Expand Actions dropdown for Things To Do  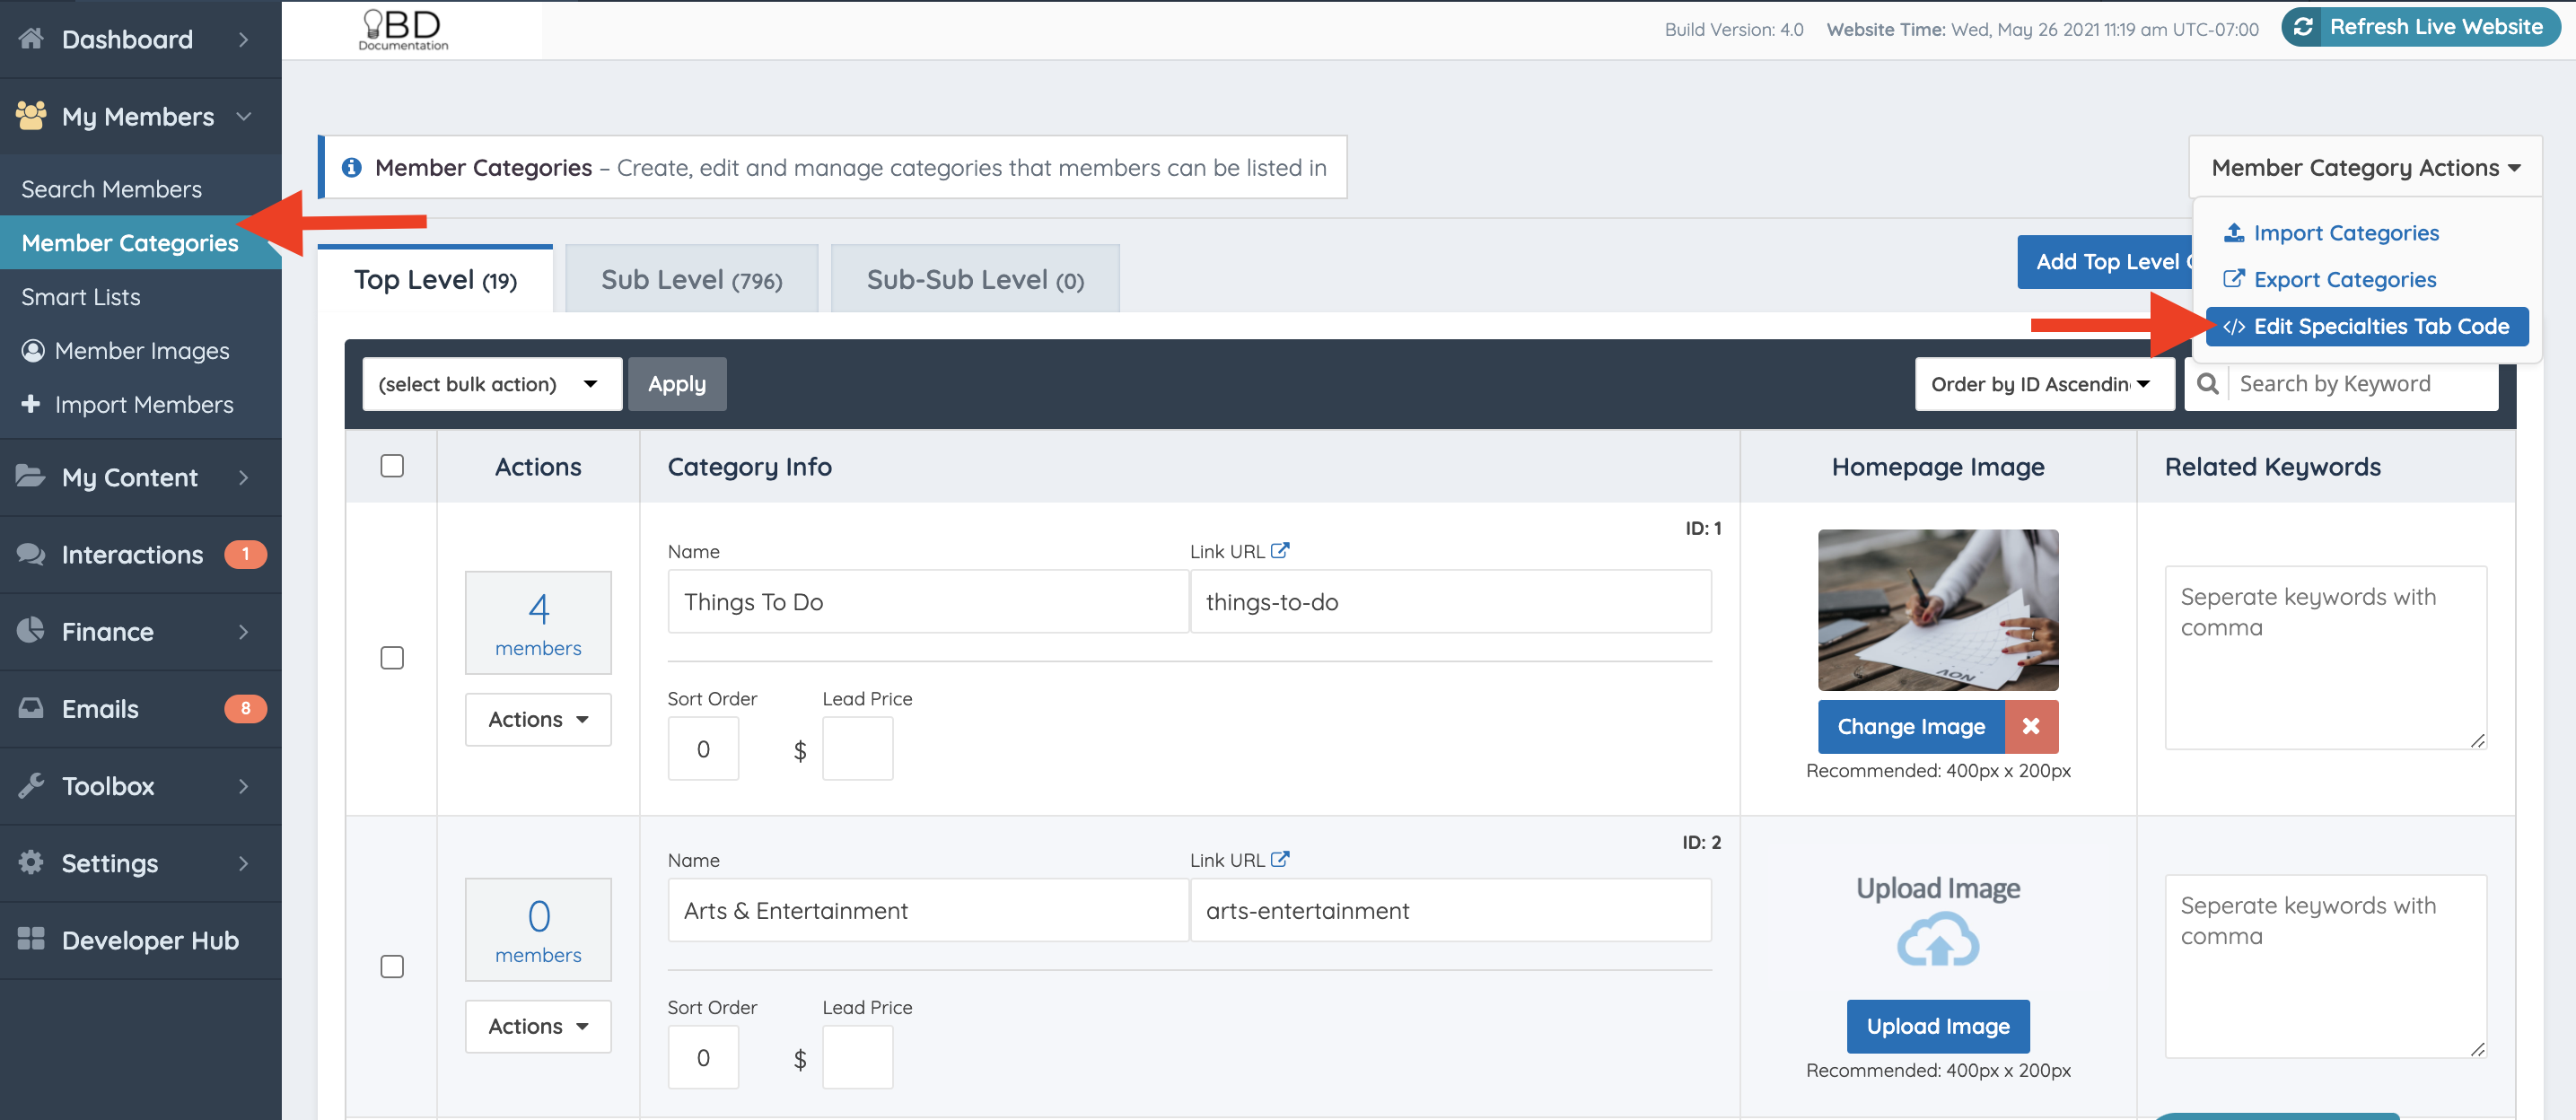pyautogui.click(x=538, y=719)
